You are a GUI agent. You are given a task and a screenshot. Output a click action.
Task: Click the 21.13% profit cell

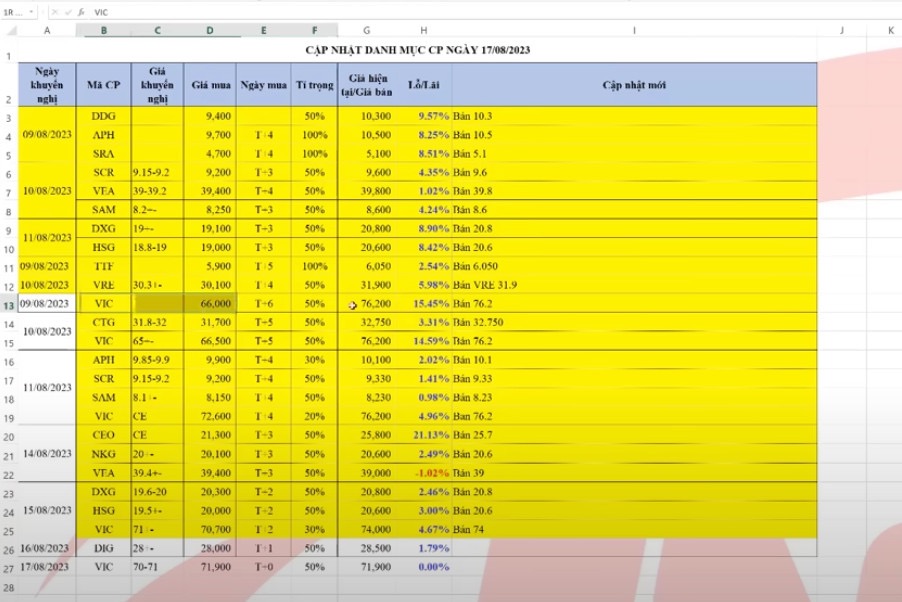[x=423, y=435]
